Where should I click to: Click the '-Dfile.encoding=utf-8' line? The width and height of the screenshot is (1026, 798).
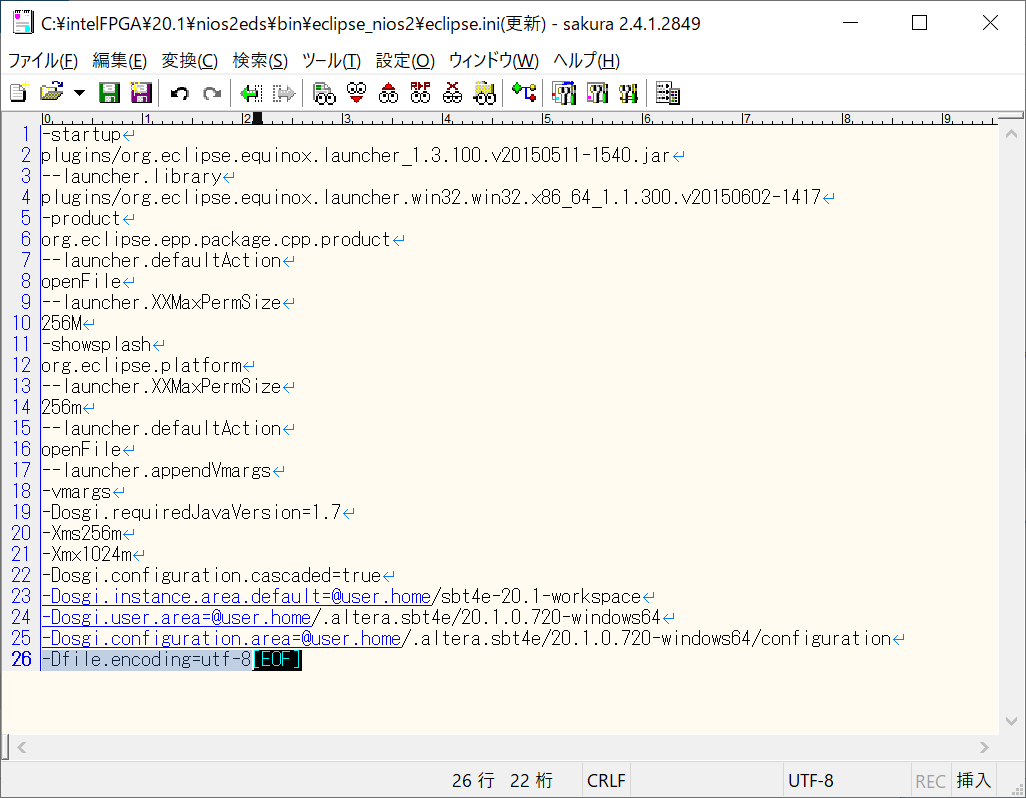click(147, 659)
